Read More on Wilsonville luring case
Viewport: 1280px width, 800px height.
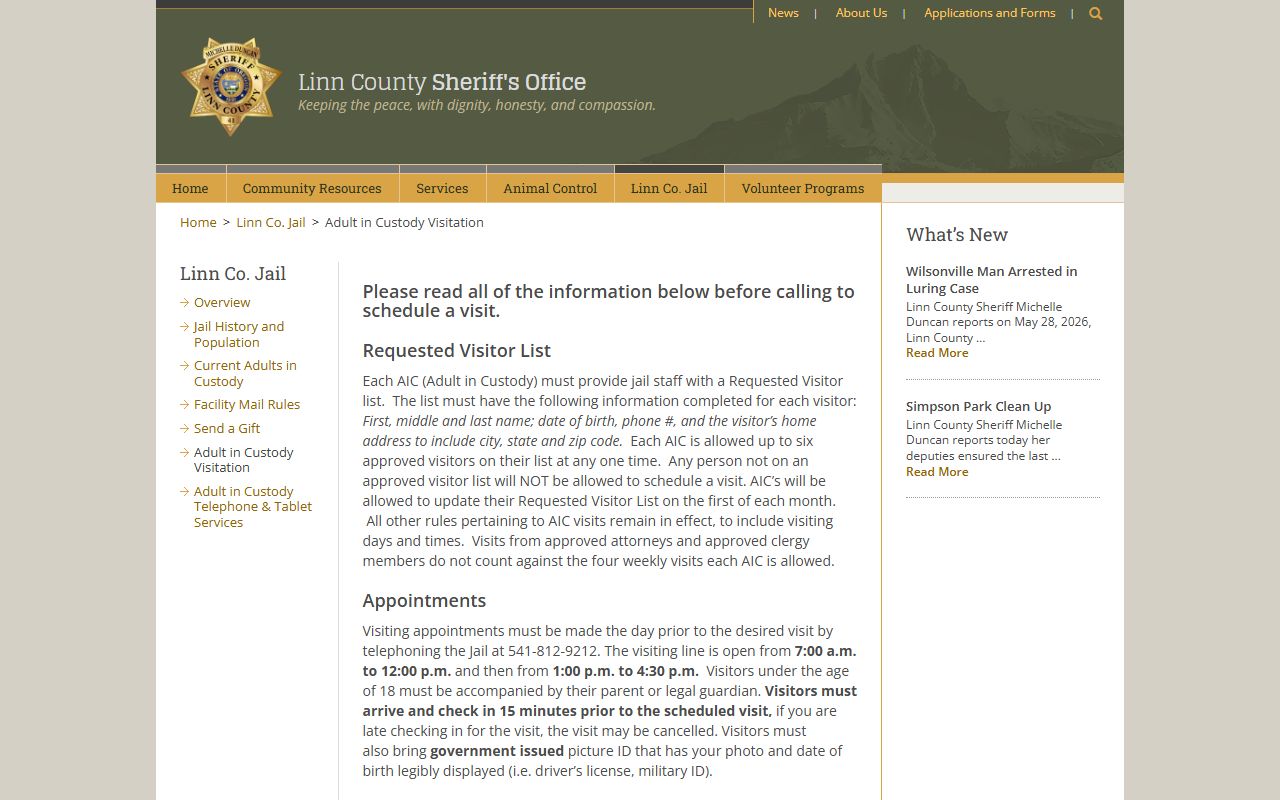pos(937,353)
